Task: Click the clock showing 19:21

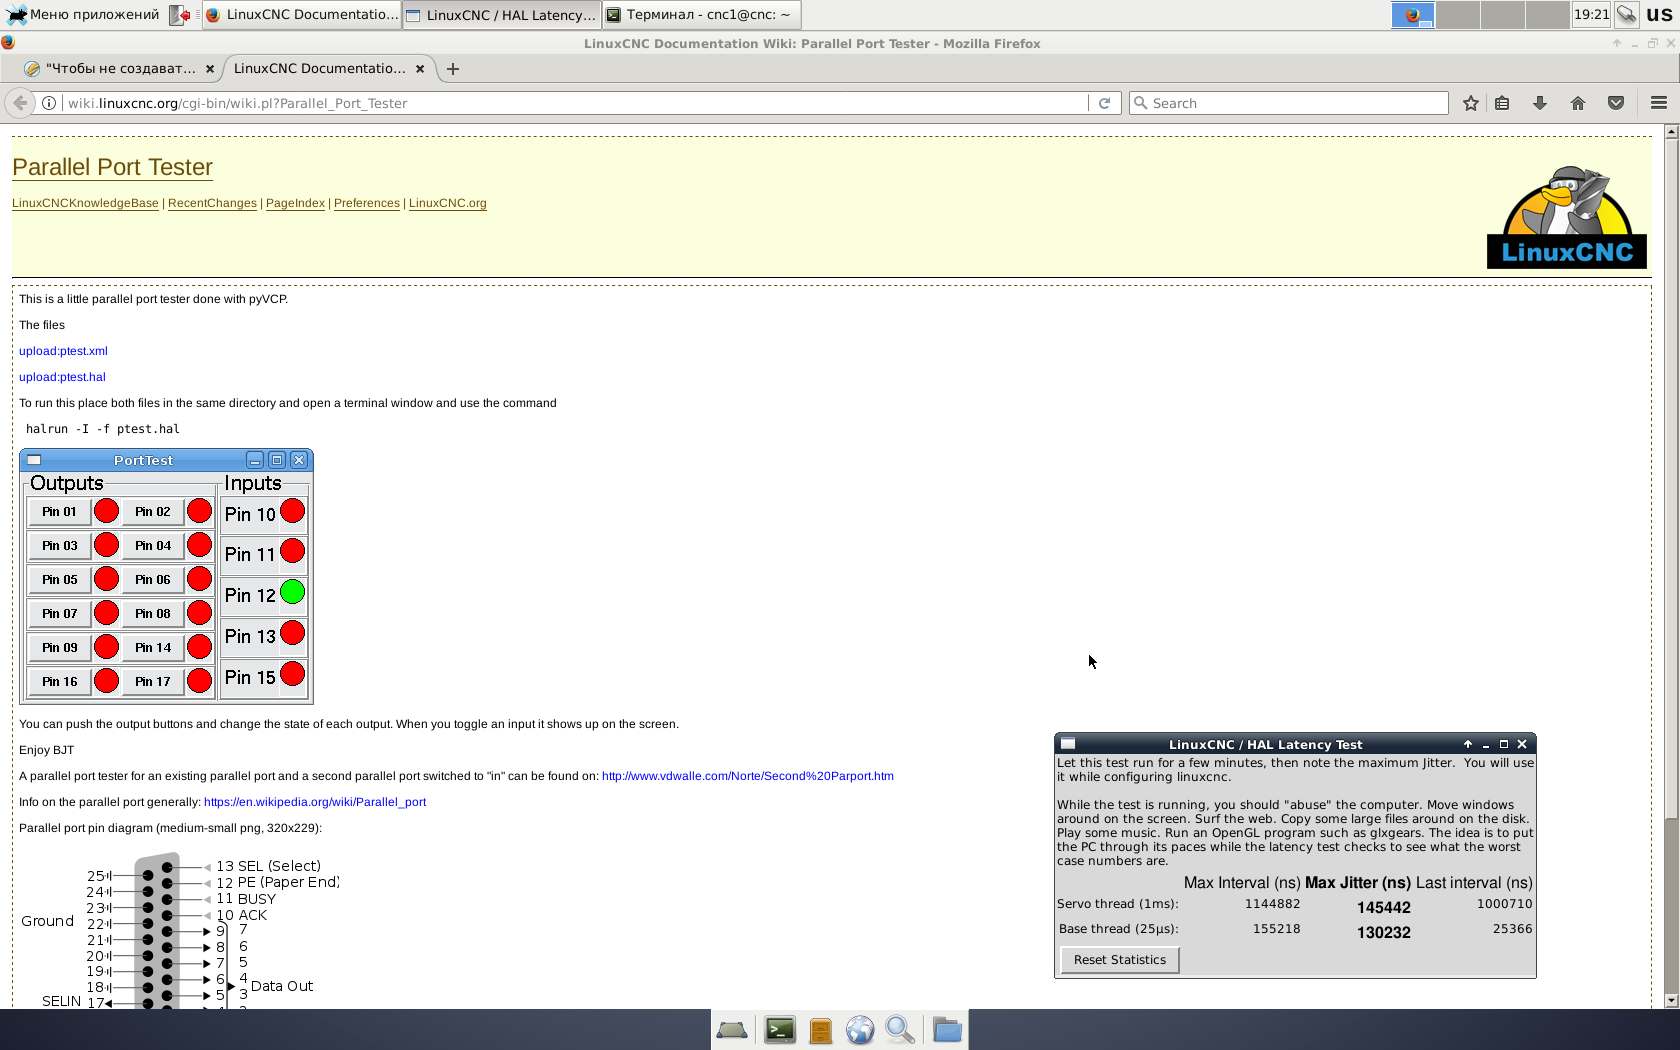Action: tap(1591, 15)
